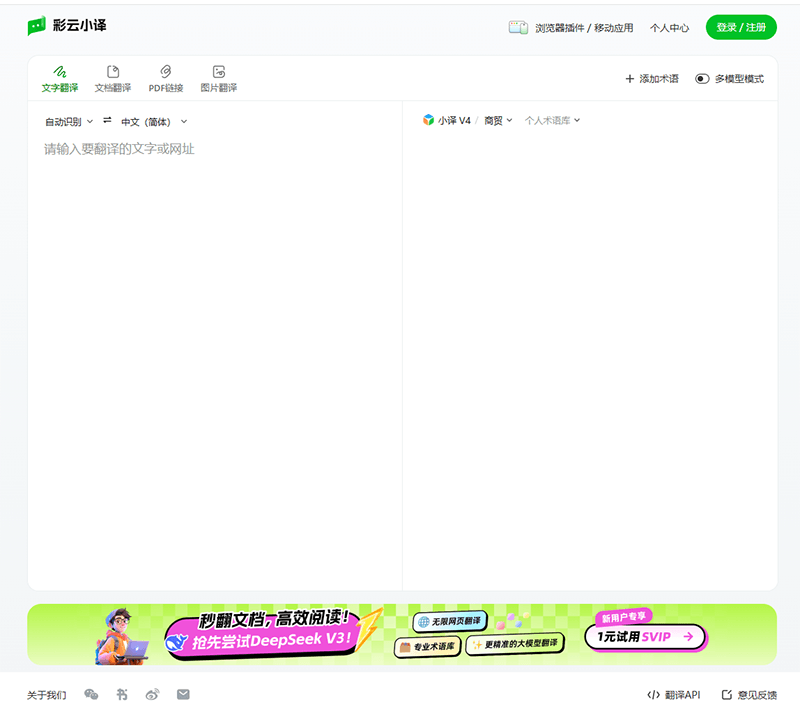Swap source and target languages
The width and height of the screenshot is (800, 716).
point(107,121)
